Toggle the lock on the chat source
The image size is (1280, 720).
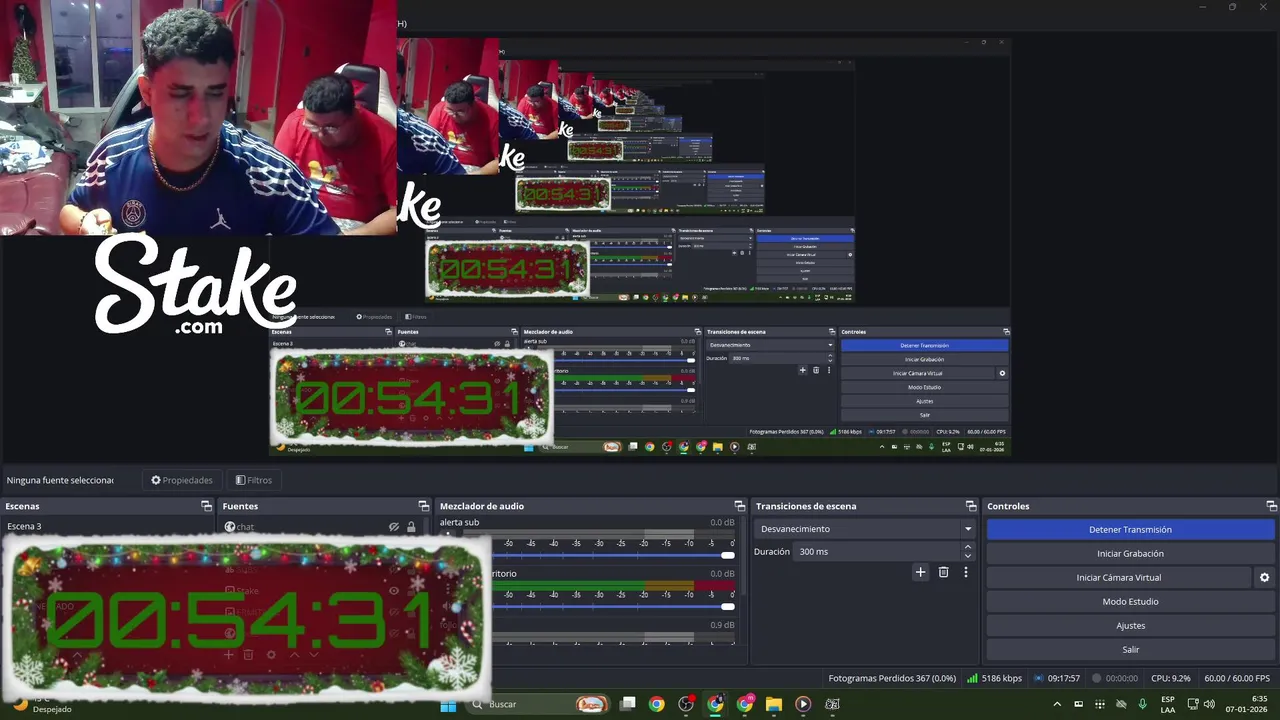(x=411, y=527)
